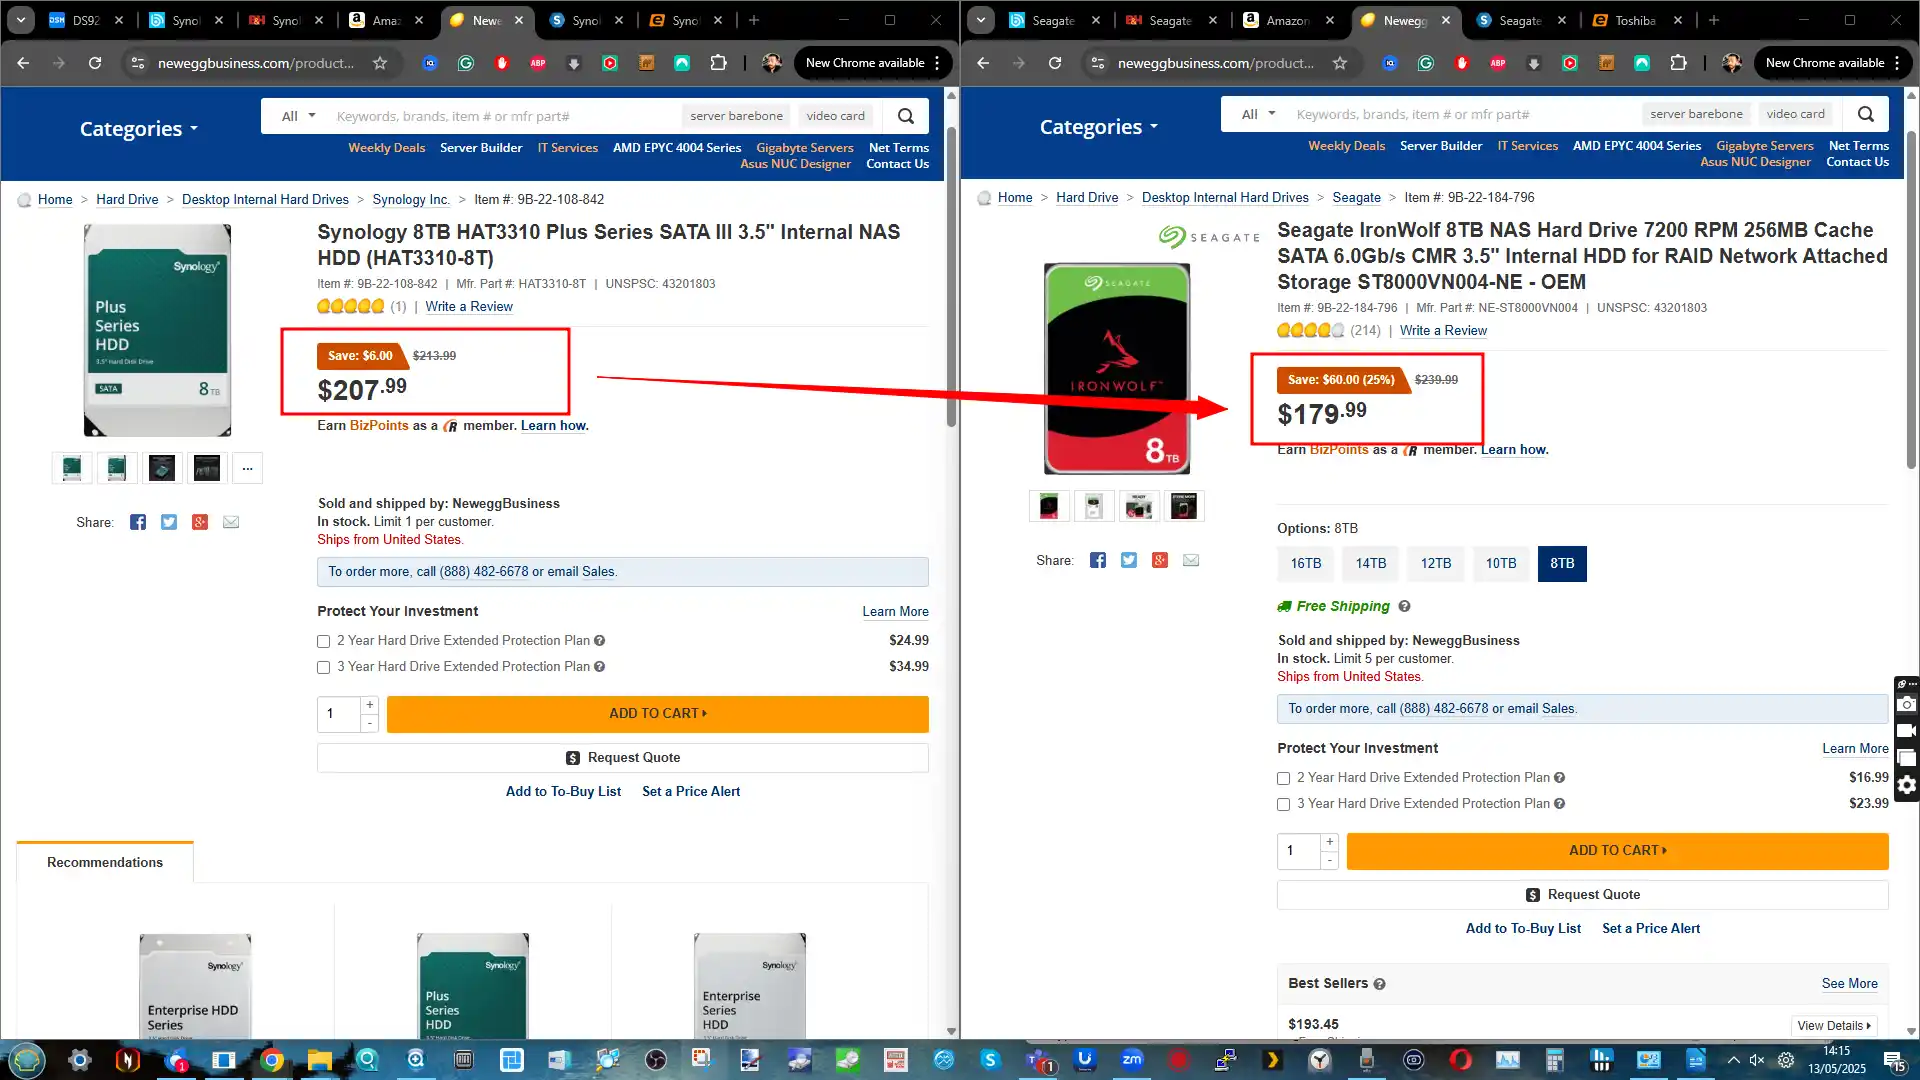Reload the left browser page
The image size is (1920, 1080).
coord(95,63)
